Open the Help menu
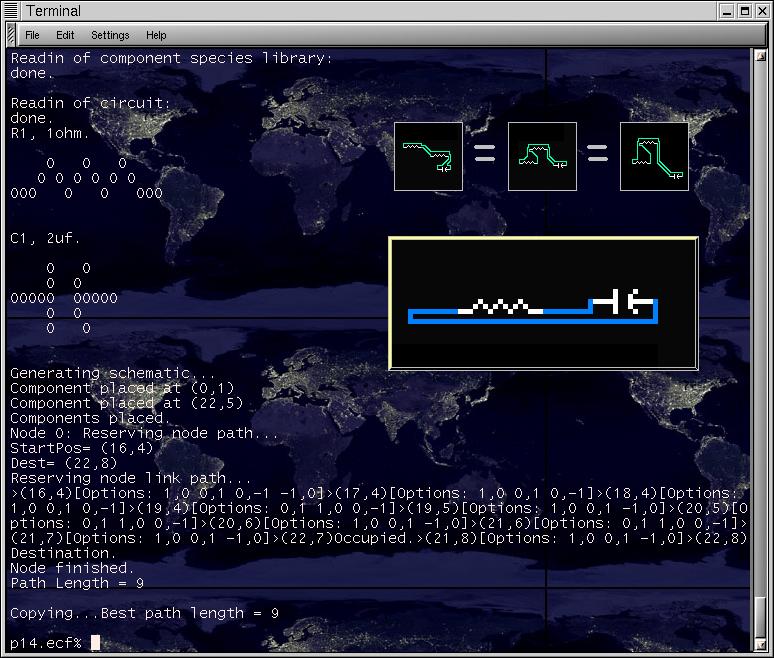This screenshot has height=658, width=774. tap(156, 35)
